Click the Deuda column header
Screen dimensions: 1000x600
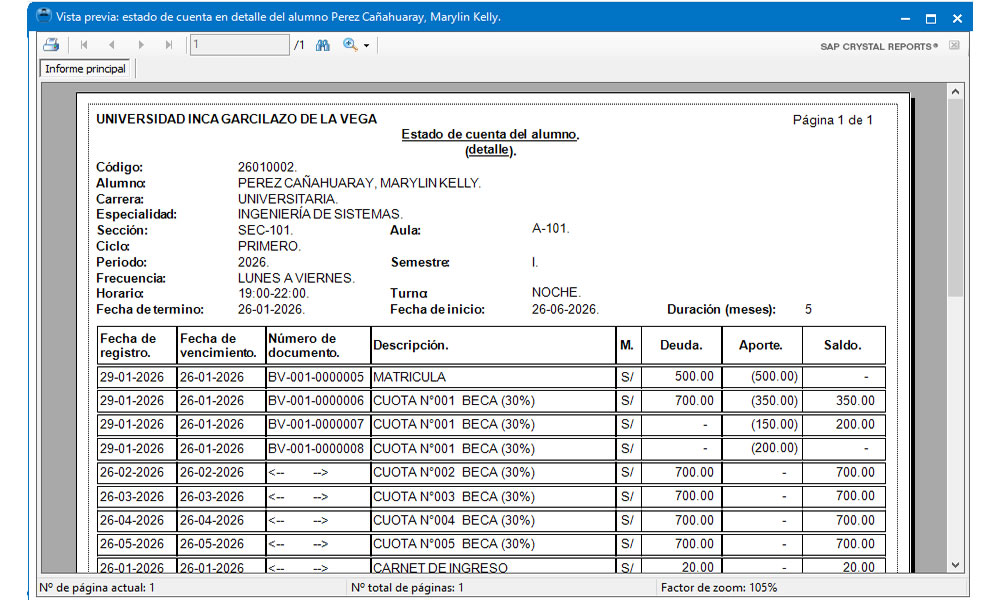pos(681,345)
